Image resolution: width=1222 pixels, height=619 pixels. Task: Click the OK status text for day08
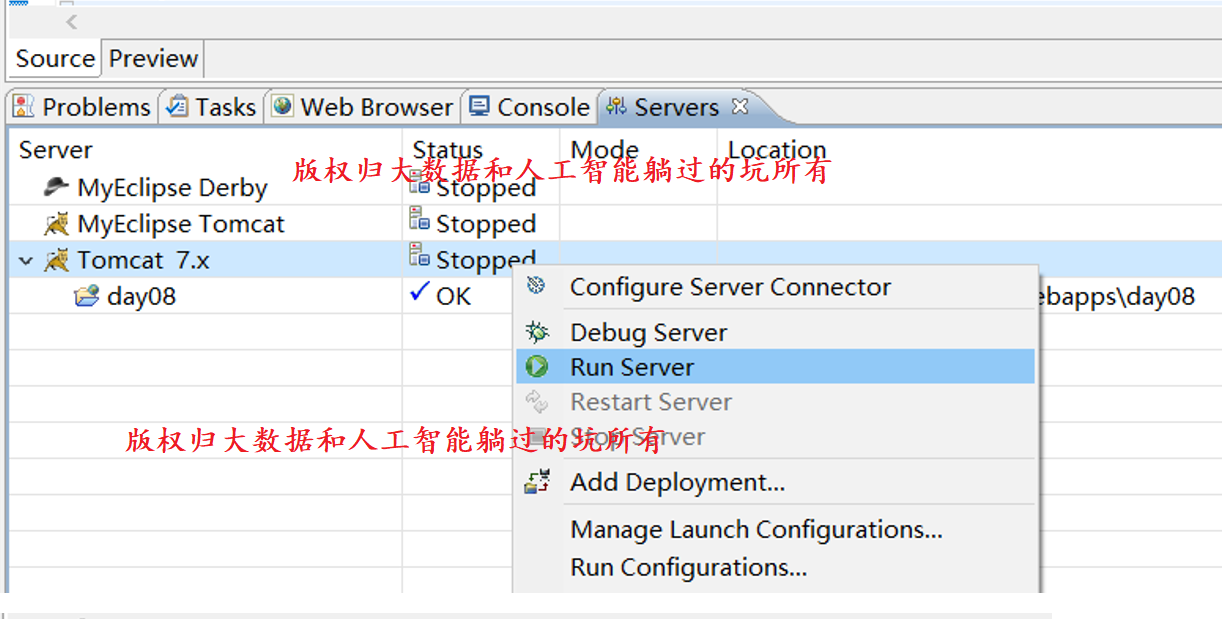(x=453, y=297)
